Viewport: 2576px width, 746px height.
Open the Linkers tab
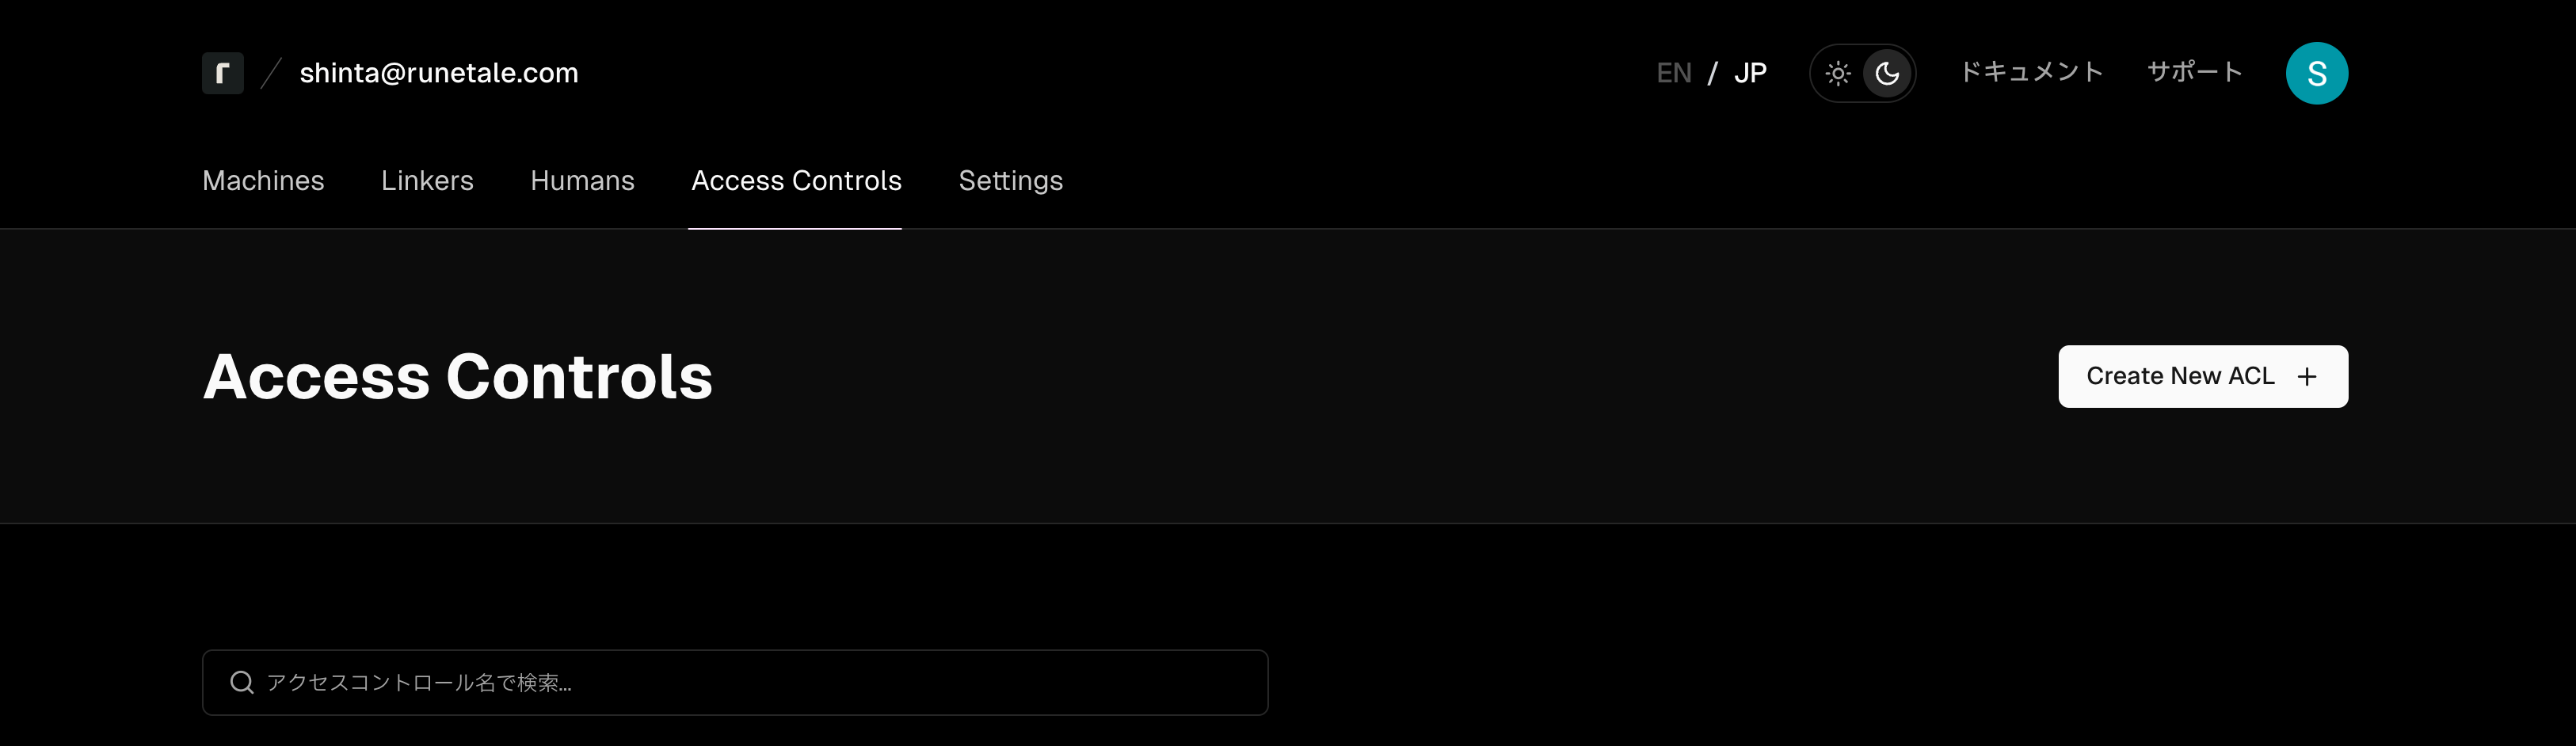coord(427,180)
